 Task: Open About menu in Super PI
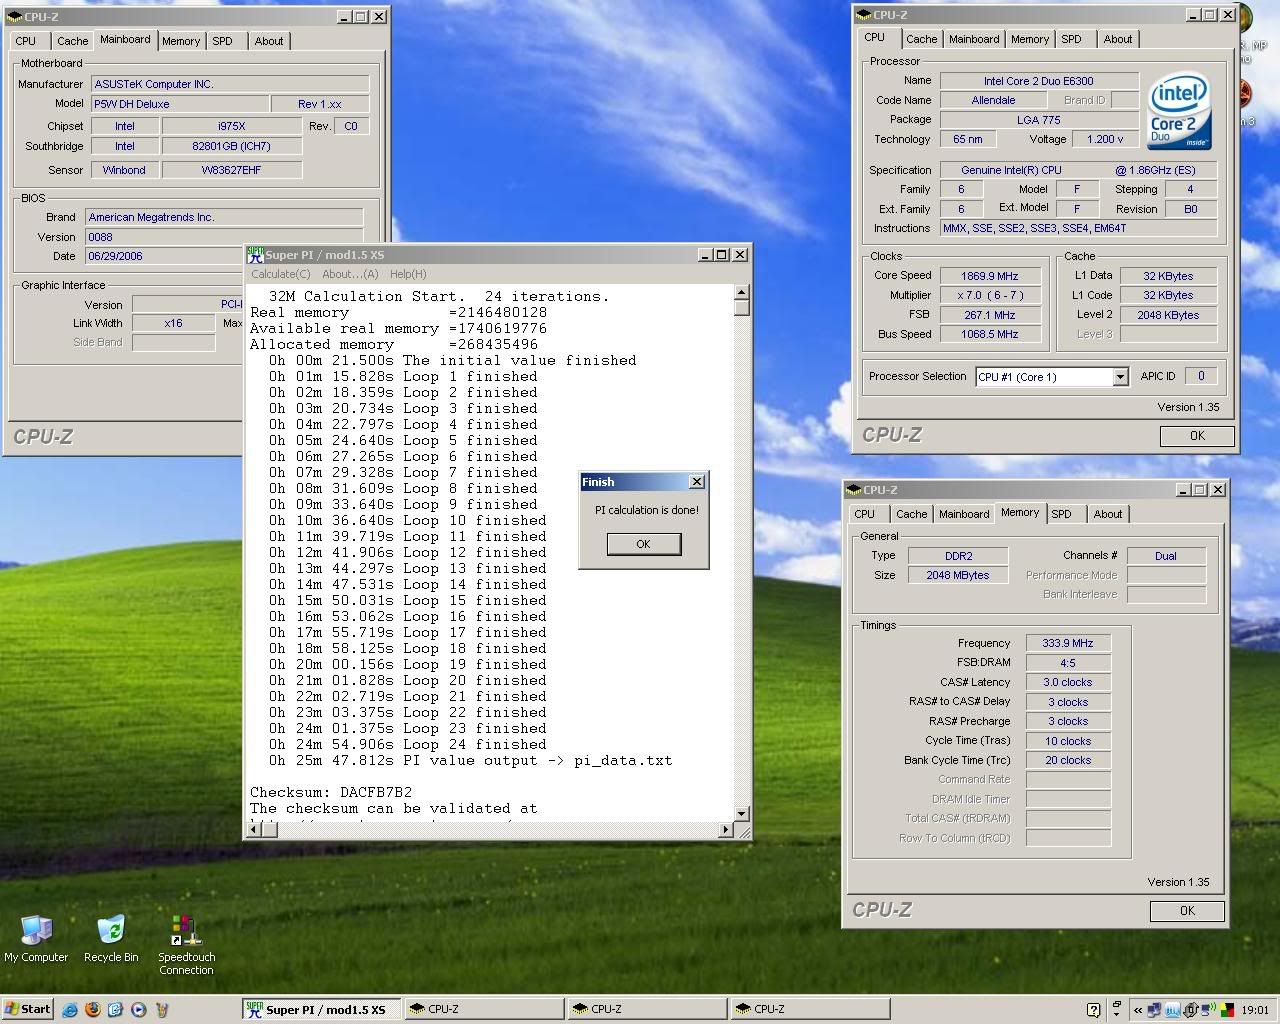tap(350, 274)
